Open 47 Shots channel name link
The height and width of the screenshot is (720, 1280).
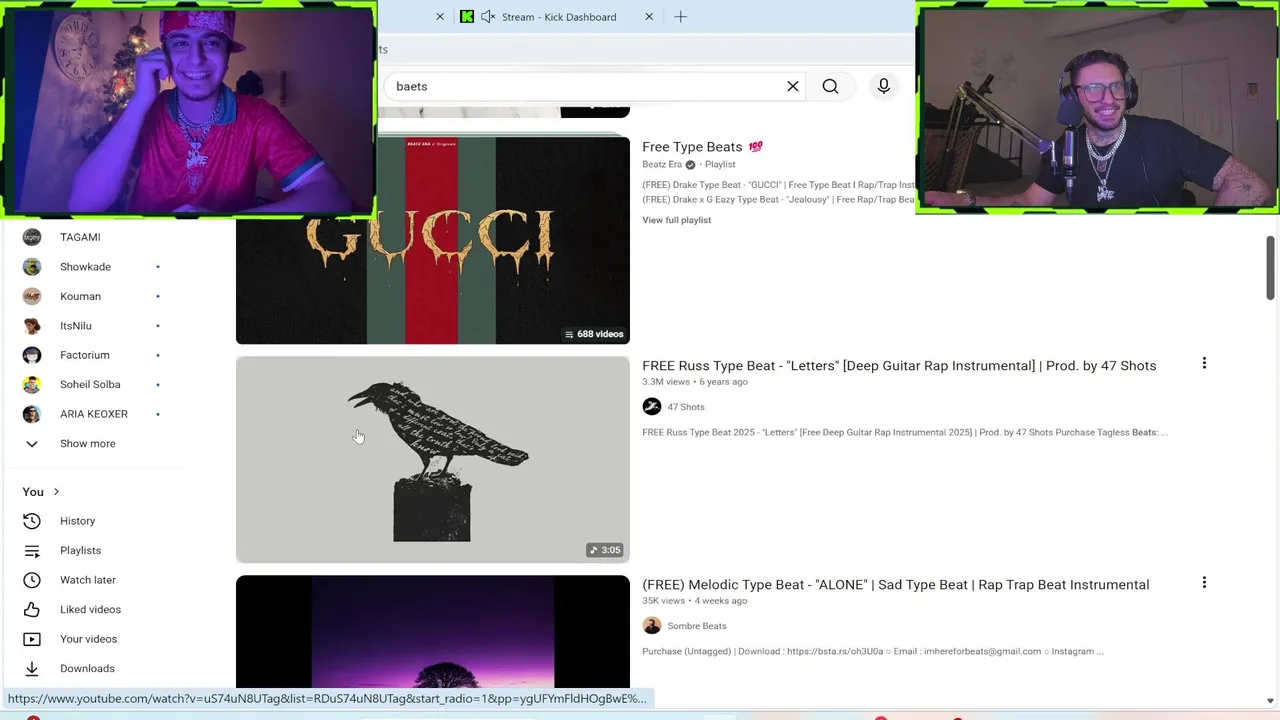(x=686, y=407)
